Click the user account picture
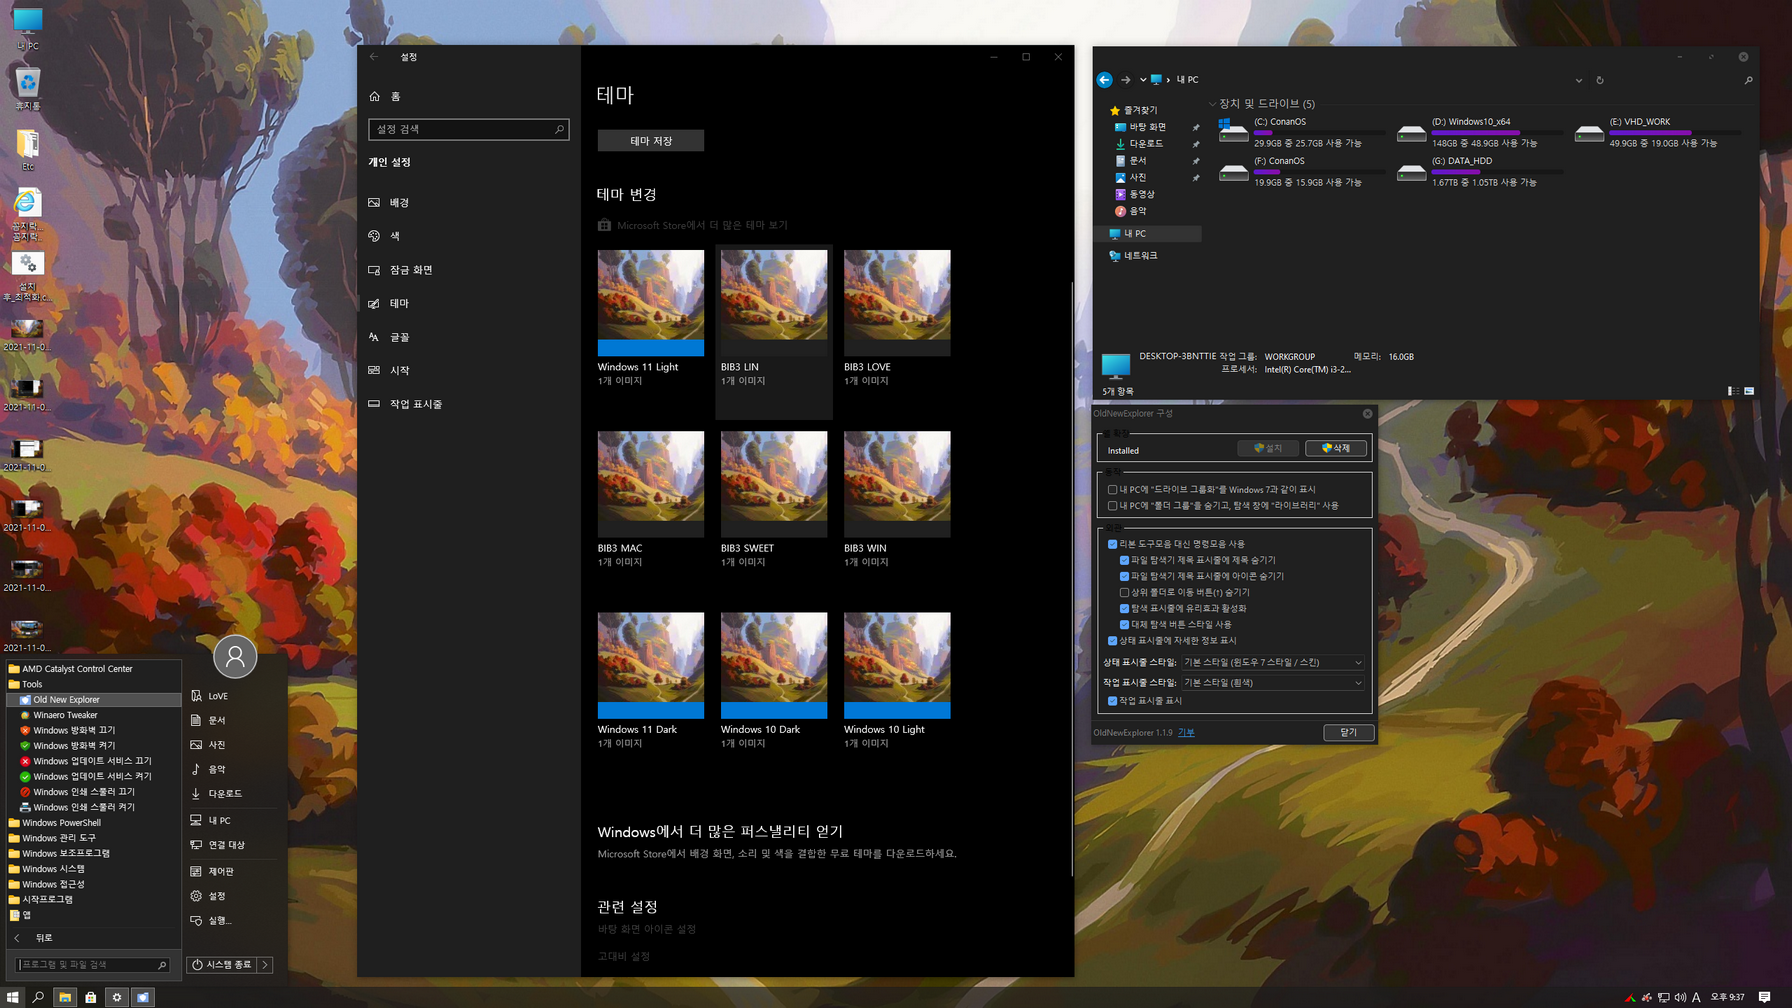Viewport: 1792px width, 1008px height. 235,657
